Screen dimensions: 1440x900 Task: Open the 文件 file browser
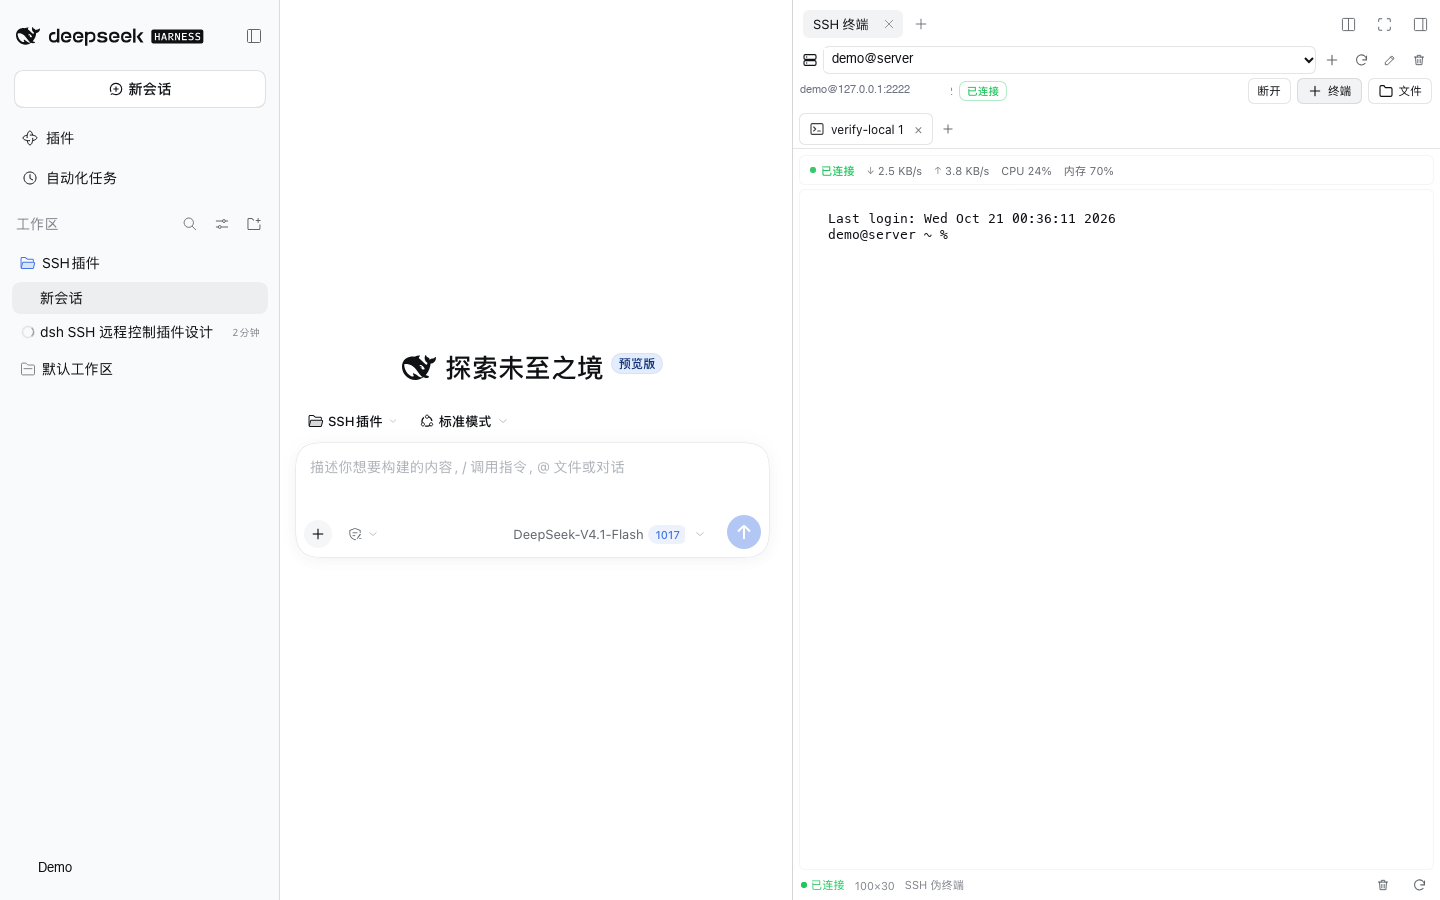click(1400, 91)
